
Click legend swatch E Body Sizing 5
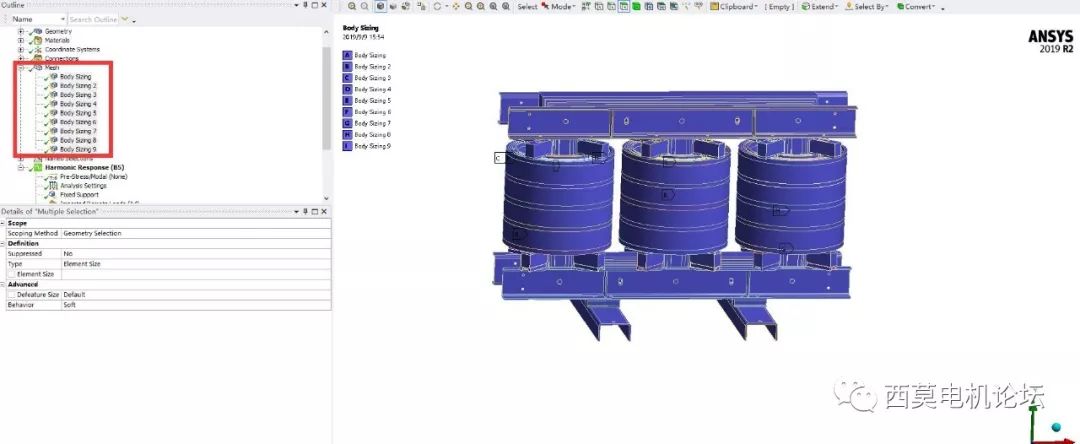point(347,101)
